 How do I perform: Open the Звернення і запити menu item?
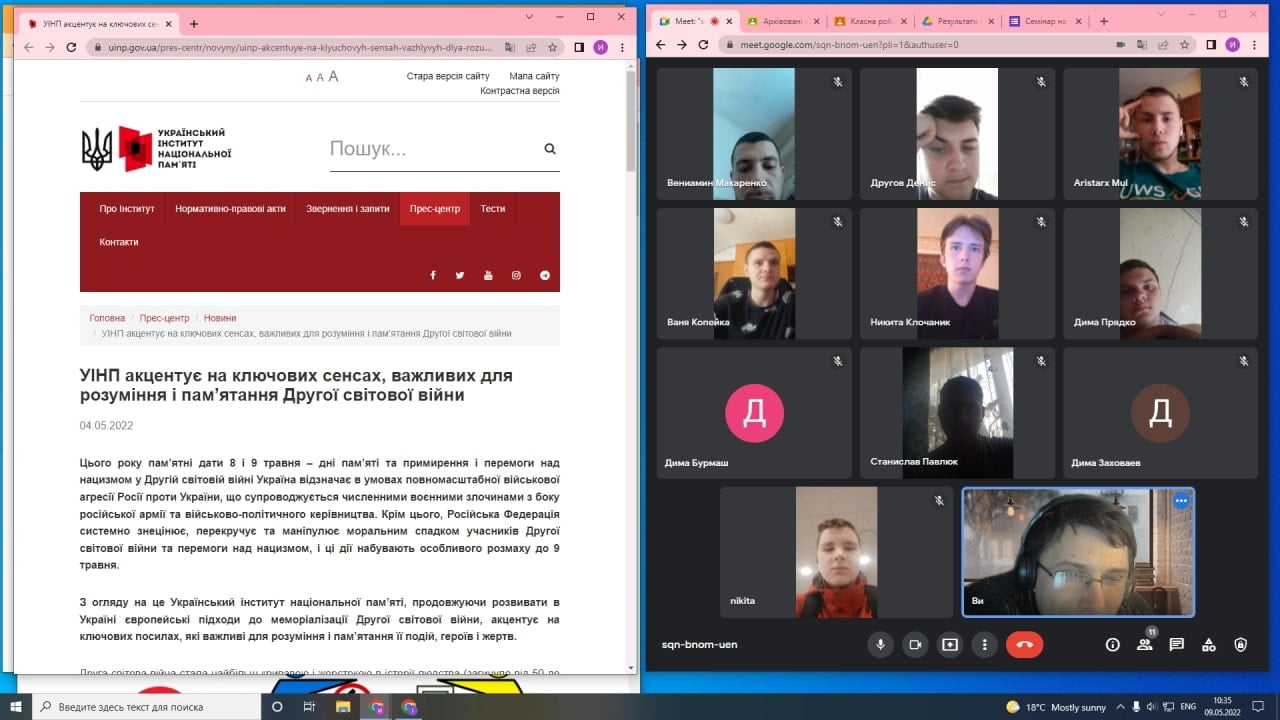coord(348,209)
